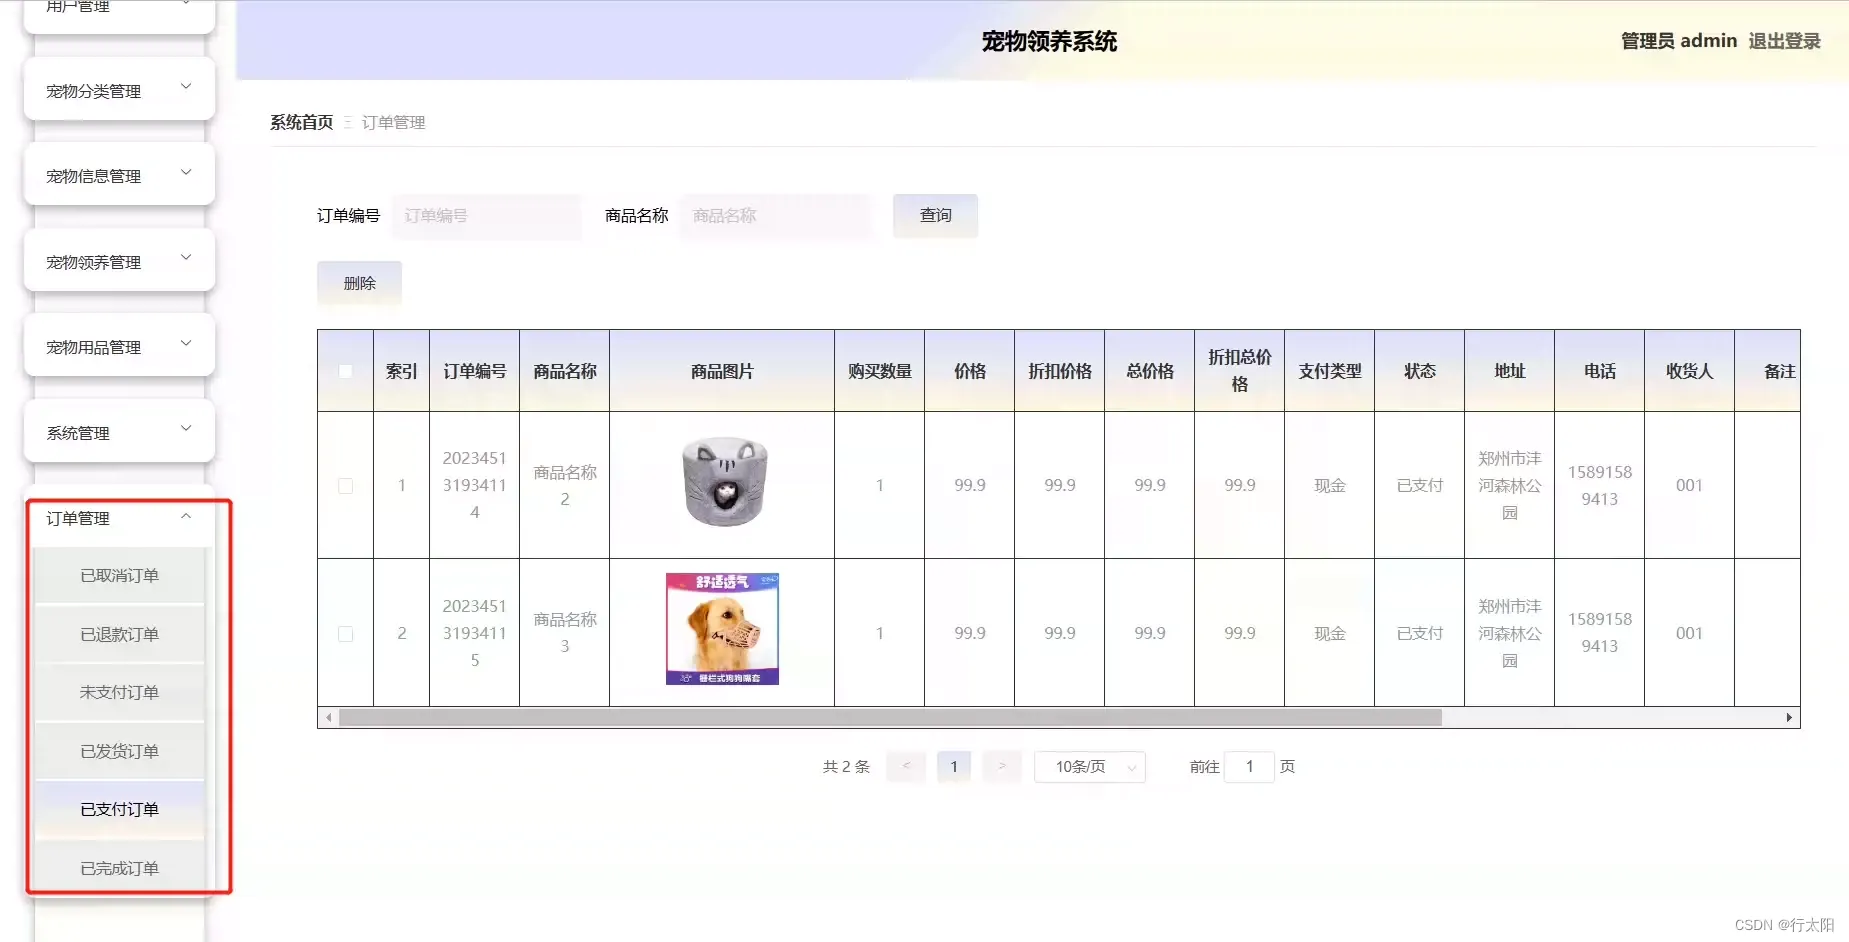Image resolution: width=1849 pixels, height=942 pixels.
Task: Click the 状态 column header
Action: (1420, 371)
